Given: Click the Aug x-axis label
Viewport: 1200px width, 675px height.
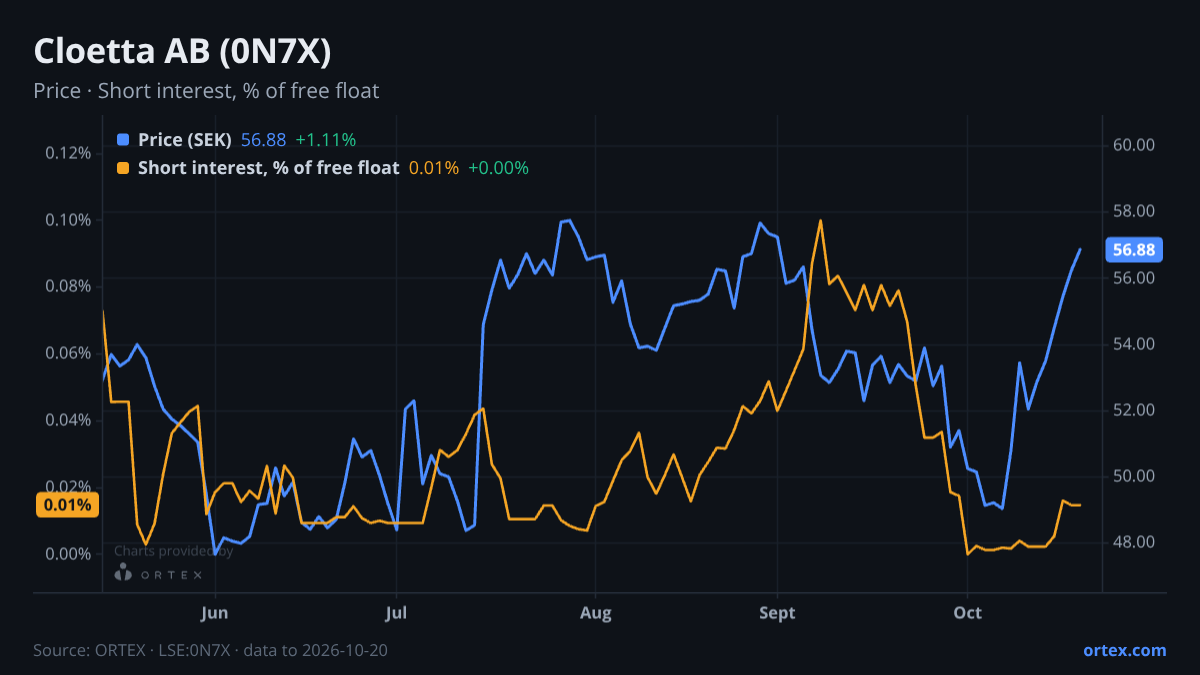Looking at the screenshot, I should point(595,612).
